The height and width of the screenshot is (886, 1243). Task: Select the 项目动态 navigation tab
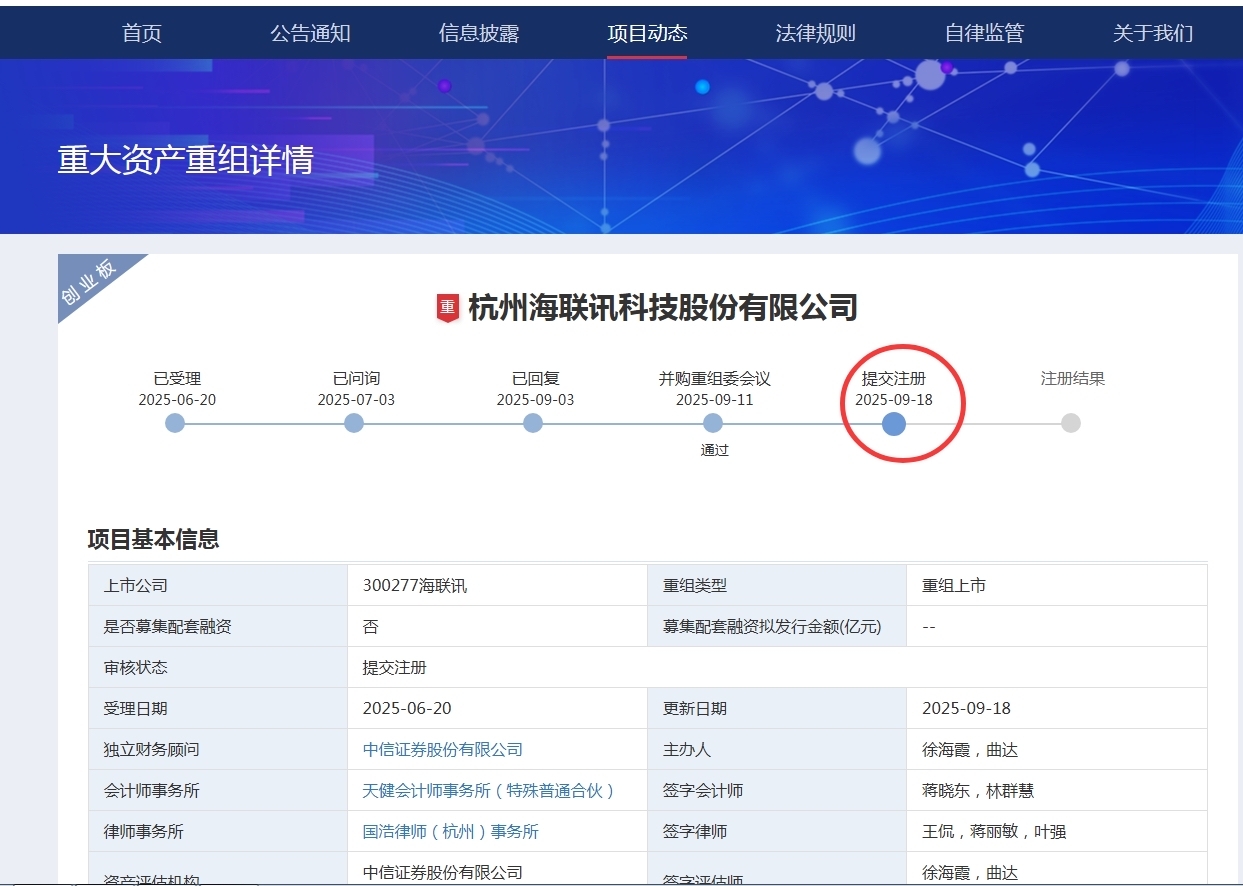(647, 33)
